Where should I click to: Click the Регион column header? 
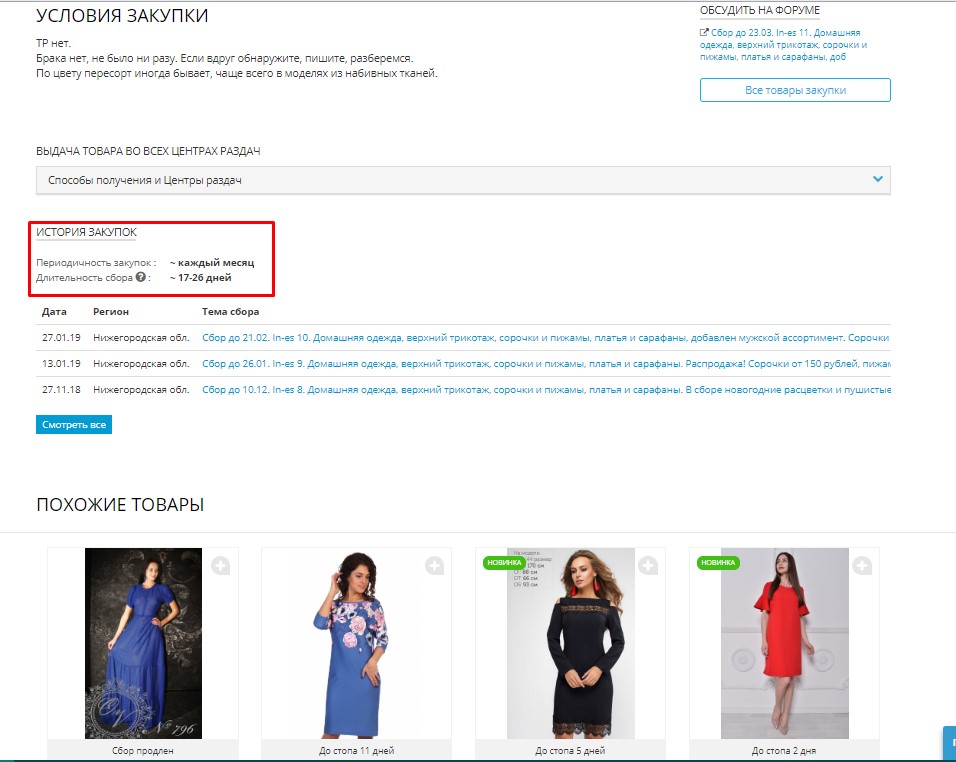pos(111,312)
